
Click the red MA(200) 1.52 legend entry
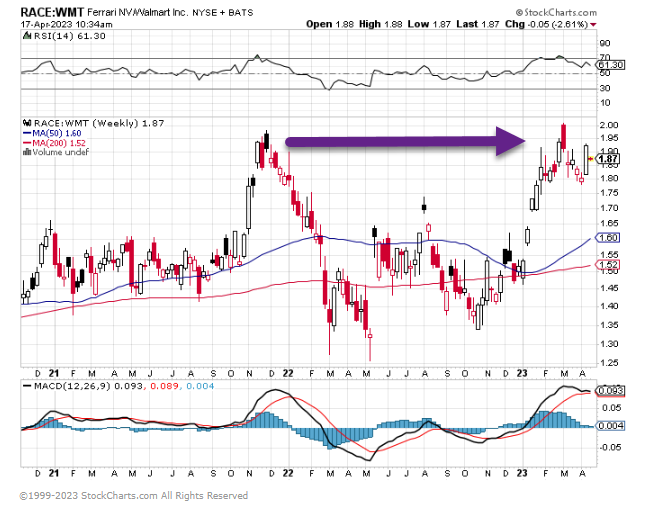54,143
